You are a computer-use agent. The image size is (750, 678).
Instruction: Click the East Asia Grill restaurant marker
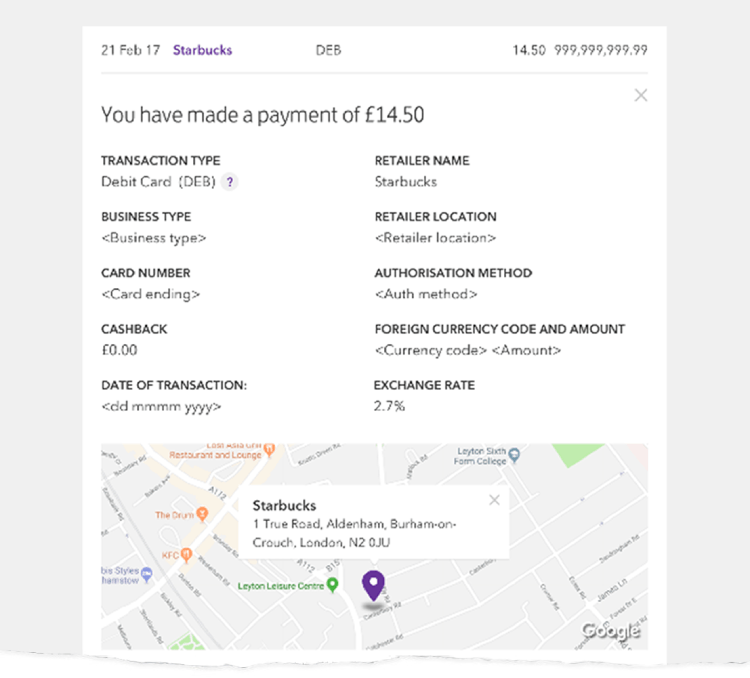(x=270, y=449)
